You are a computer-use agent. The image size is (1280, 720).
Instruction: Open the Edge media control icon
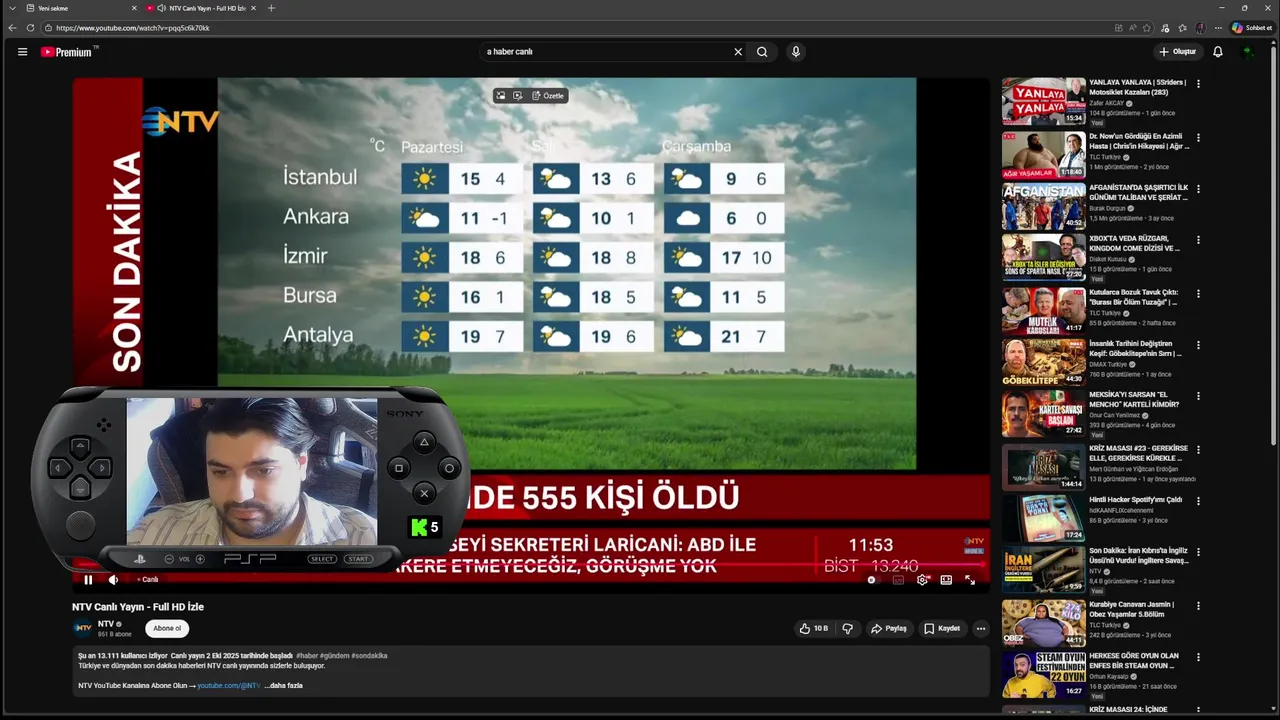[1165, 28]
